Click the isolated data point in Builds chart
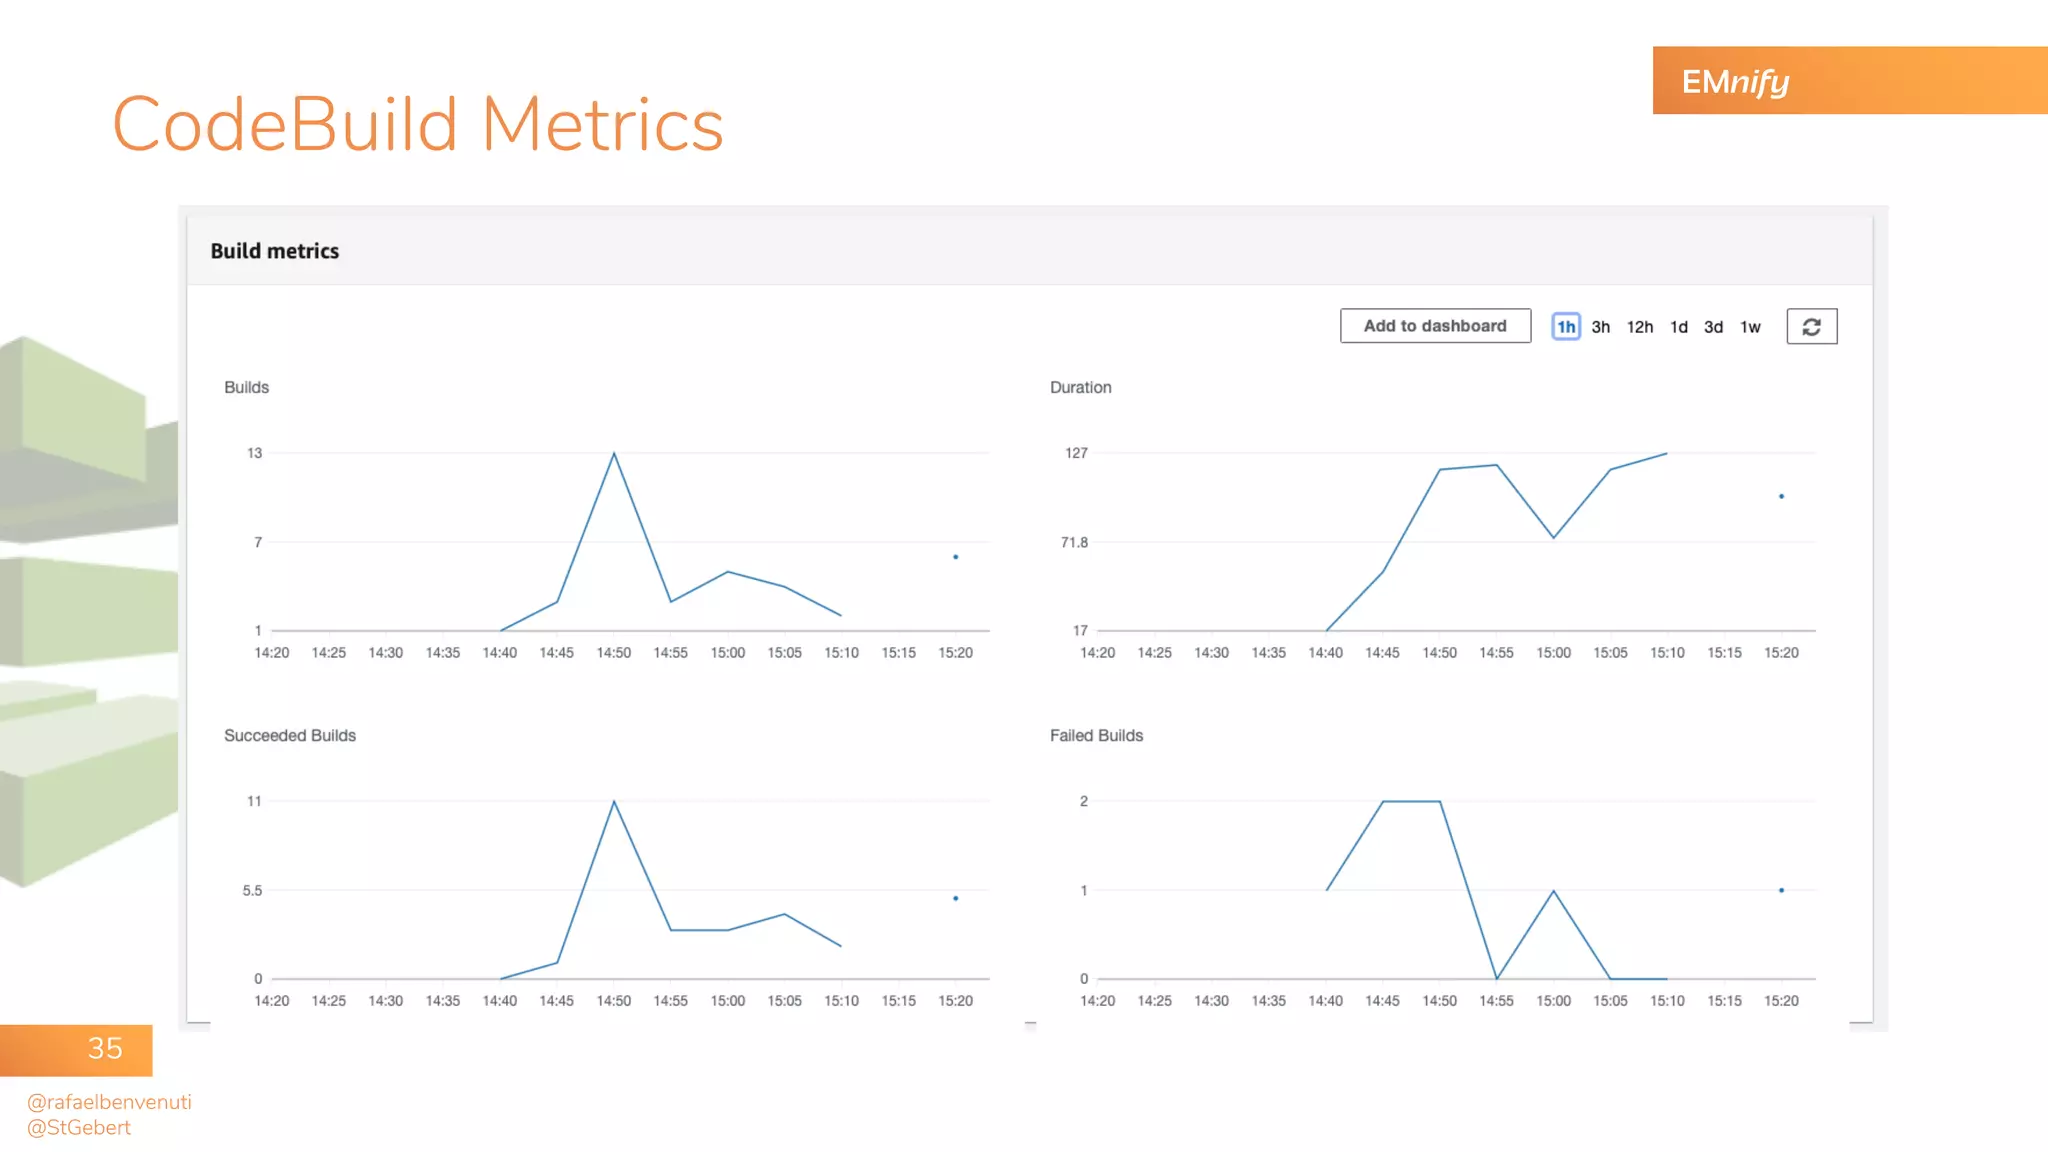The width and height of the screenshot is (2048, 1152). [956, 557]
